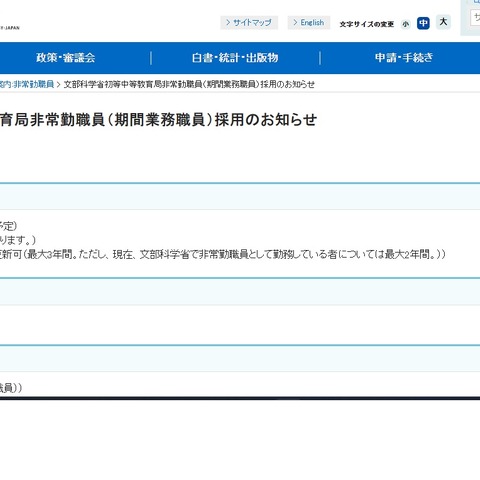Open the 白書・統計・出版物 menu

coord(235,58)
